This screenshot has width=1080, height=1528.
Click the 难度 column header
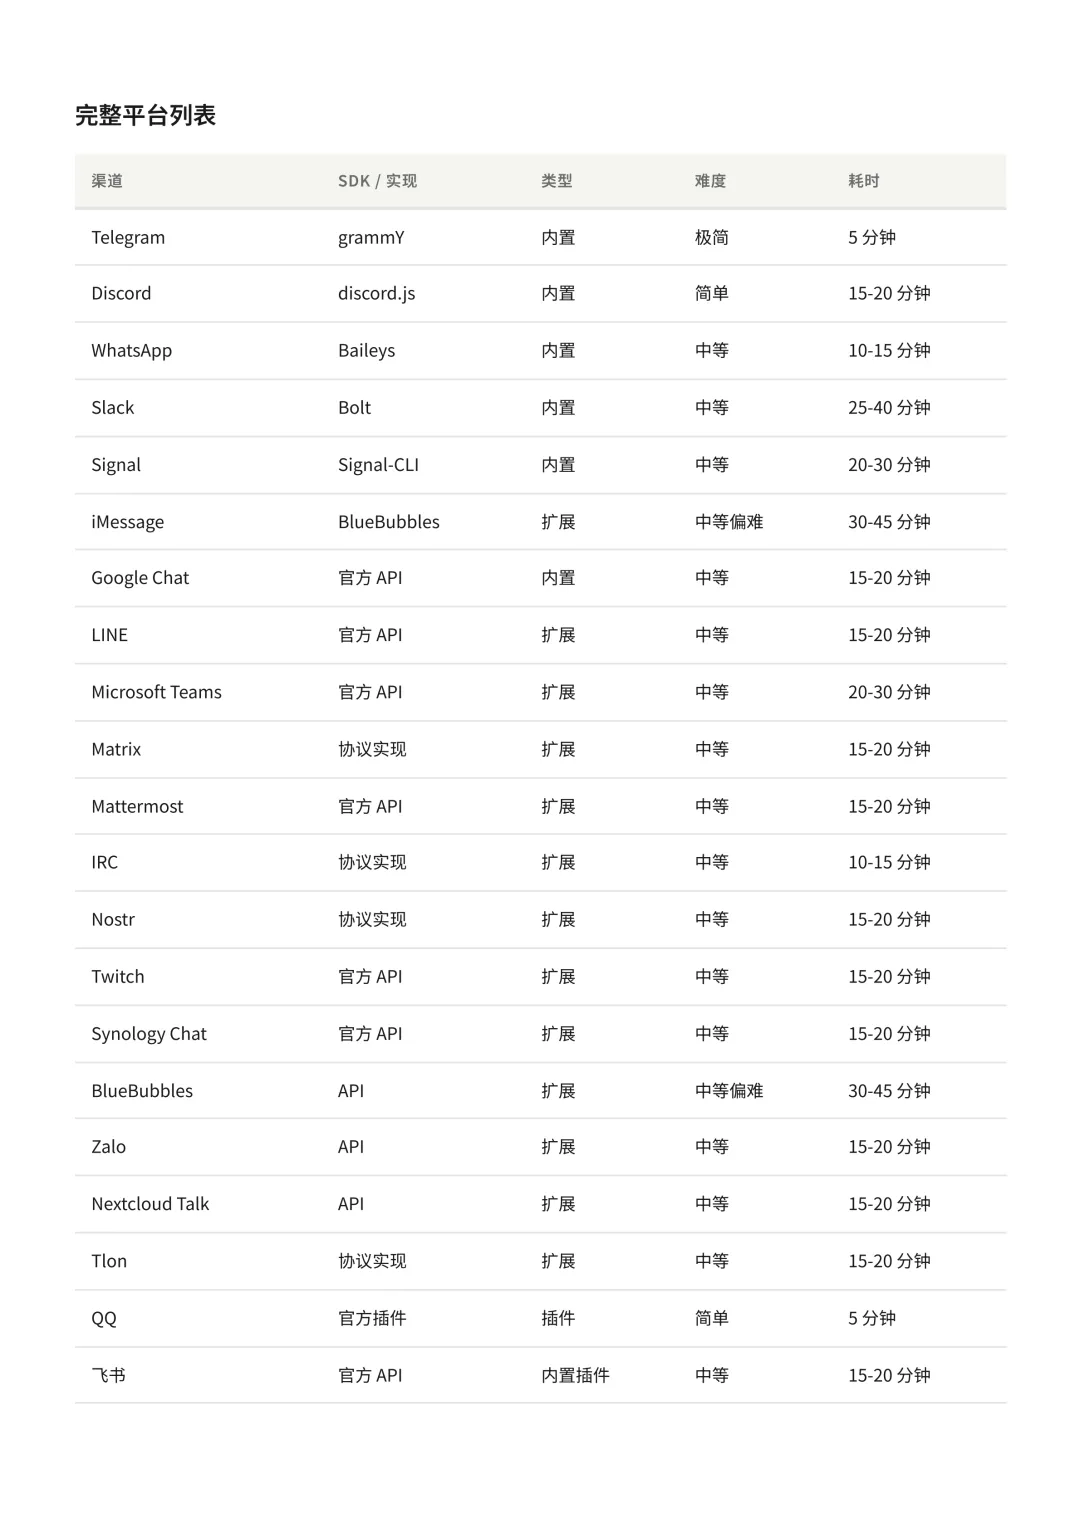710,181
